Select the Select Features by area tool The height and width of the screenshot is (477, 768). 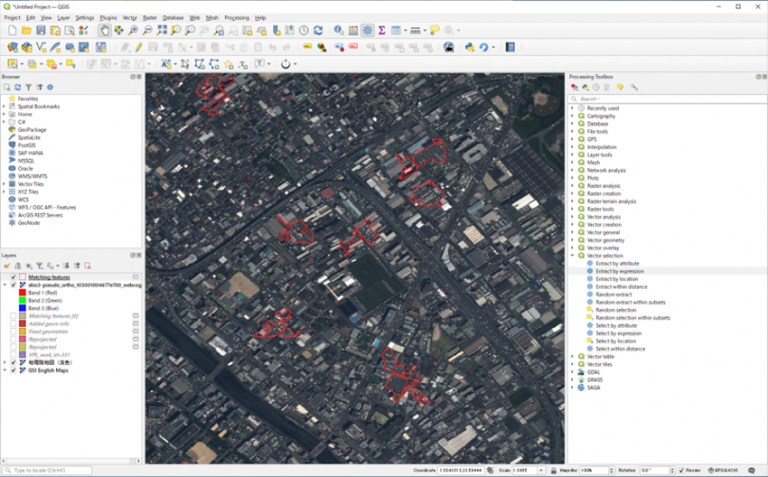tap(12, 64)
